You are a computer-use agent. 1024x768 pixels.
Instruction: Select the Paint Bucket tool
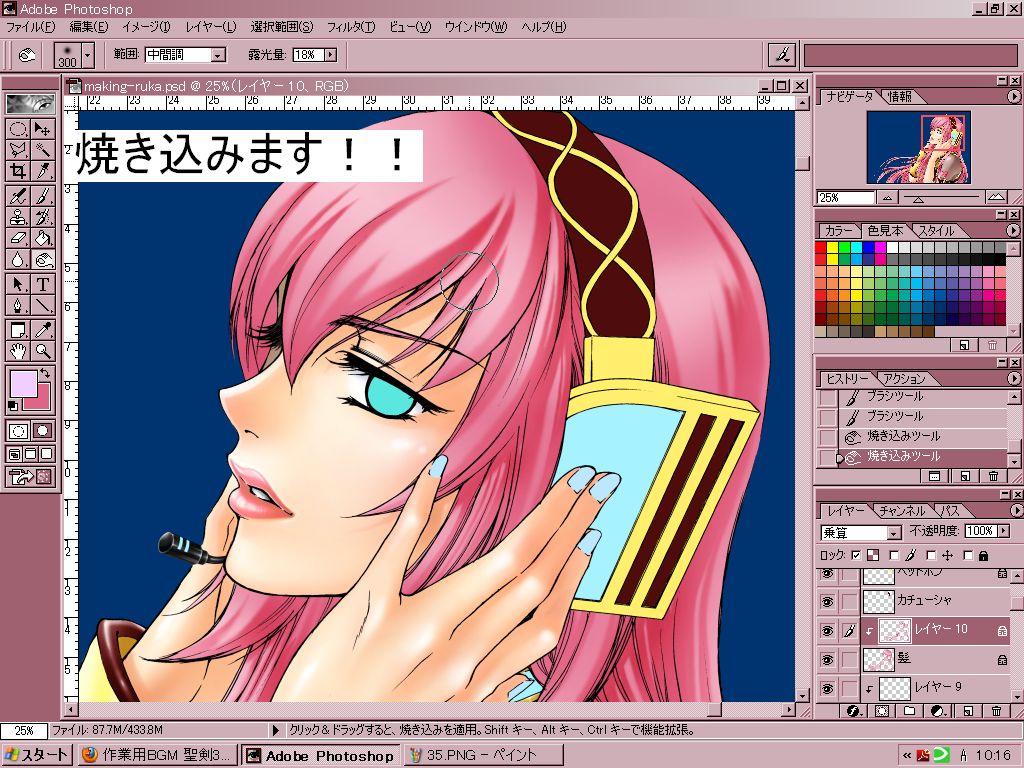pos(43,238)
